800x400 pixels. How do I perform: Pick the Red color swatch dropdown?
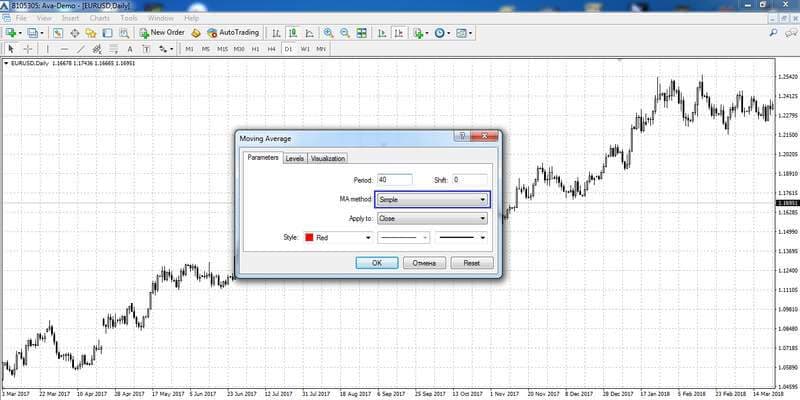pyautogui.click(x=338, y=237)
